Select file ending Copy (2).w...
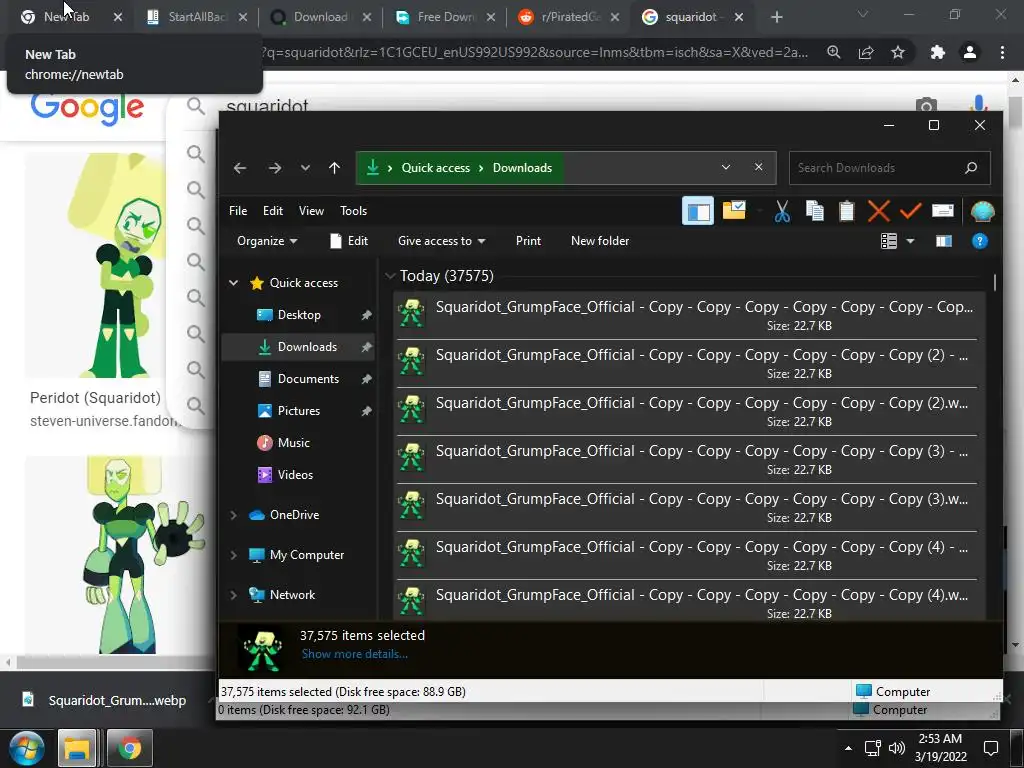This screenshot has width=1024, height=768. (x=686, y=411)
